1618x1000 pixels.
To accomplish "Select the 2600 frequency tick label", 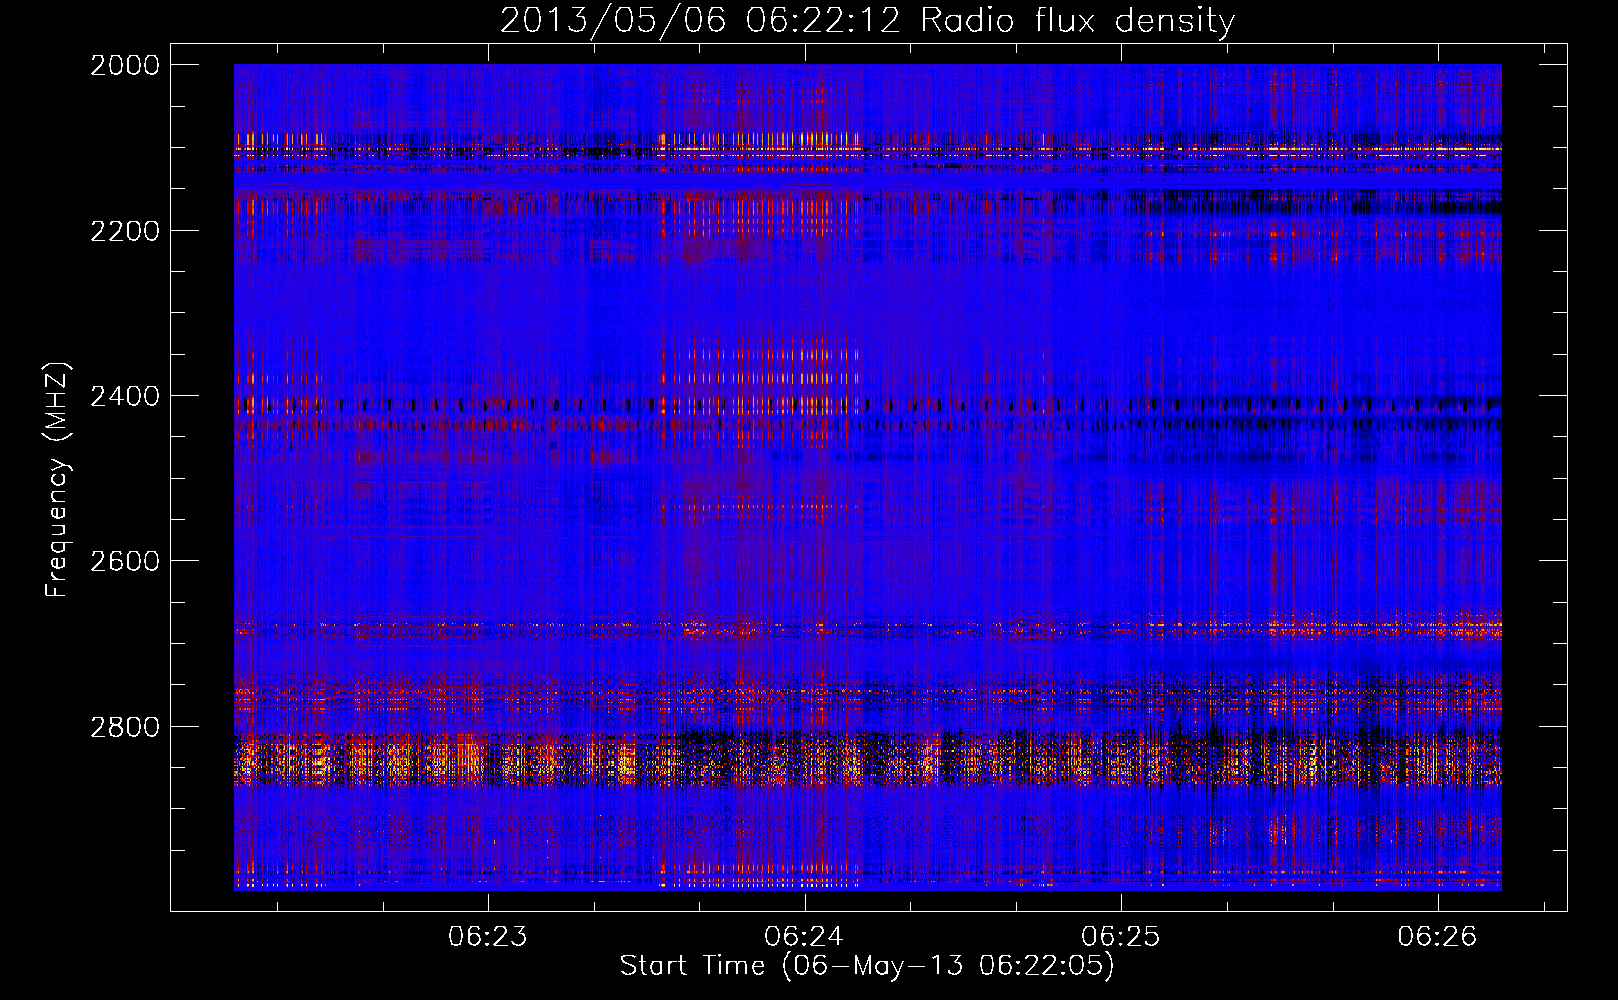I will tap(125, 561).
